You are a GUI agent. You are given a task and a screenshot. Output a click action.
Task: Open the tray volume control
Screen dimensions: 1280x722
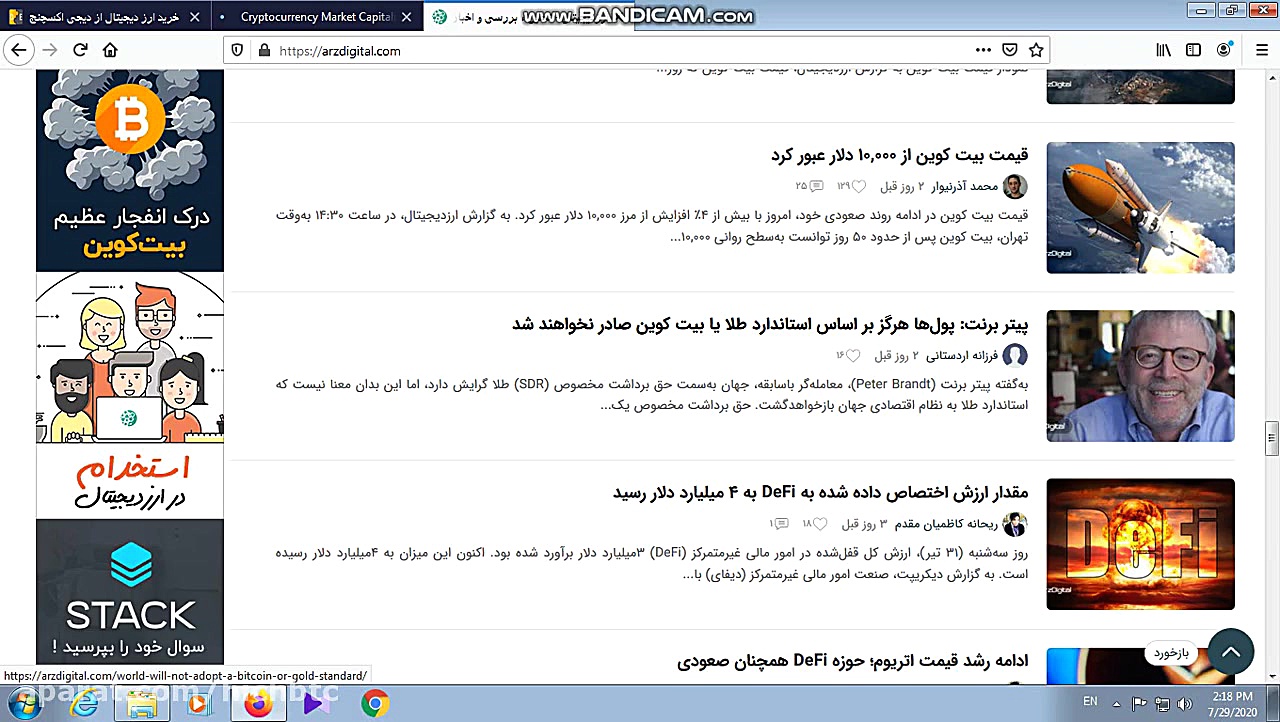(x=1186, y=703)
